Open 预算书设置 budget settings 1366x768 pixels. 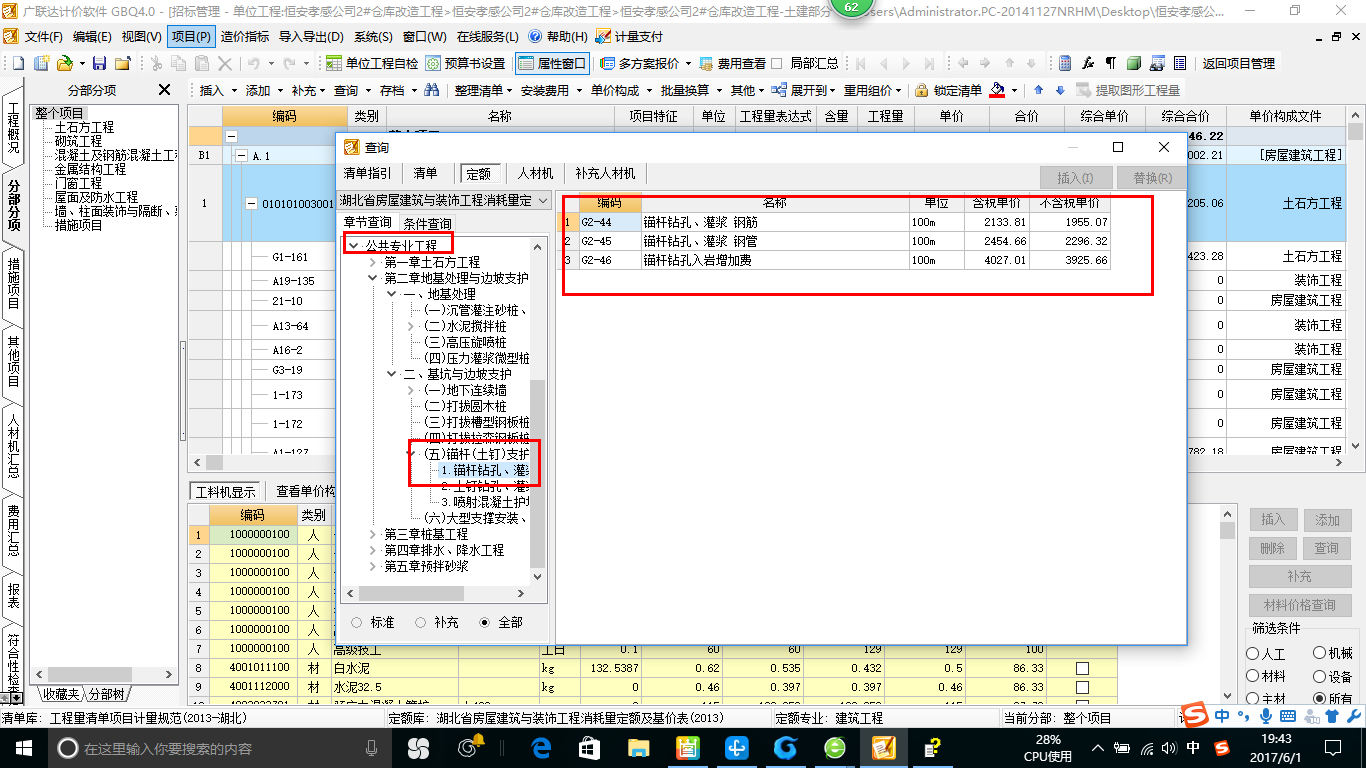467,63
